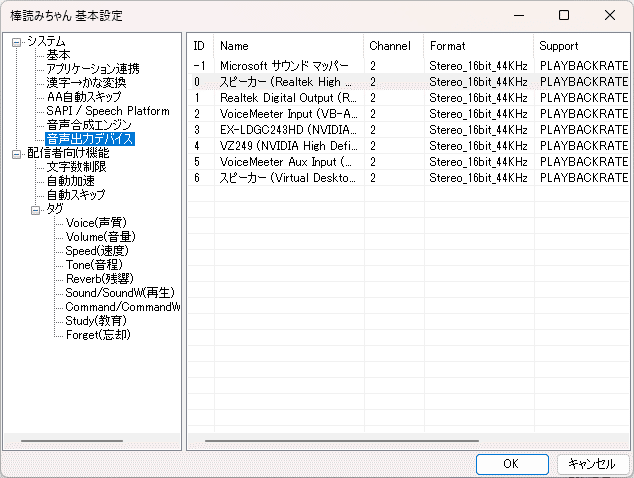The width and height of the screenshot is (634, 478).
Task: Select VoiceMeeter Input (VB-A device row
Action: [409, 114]
